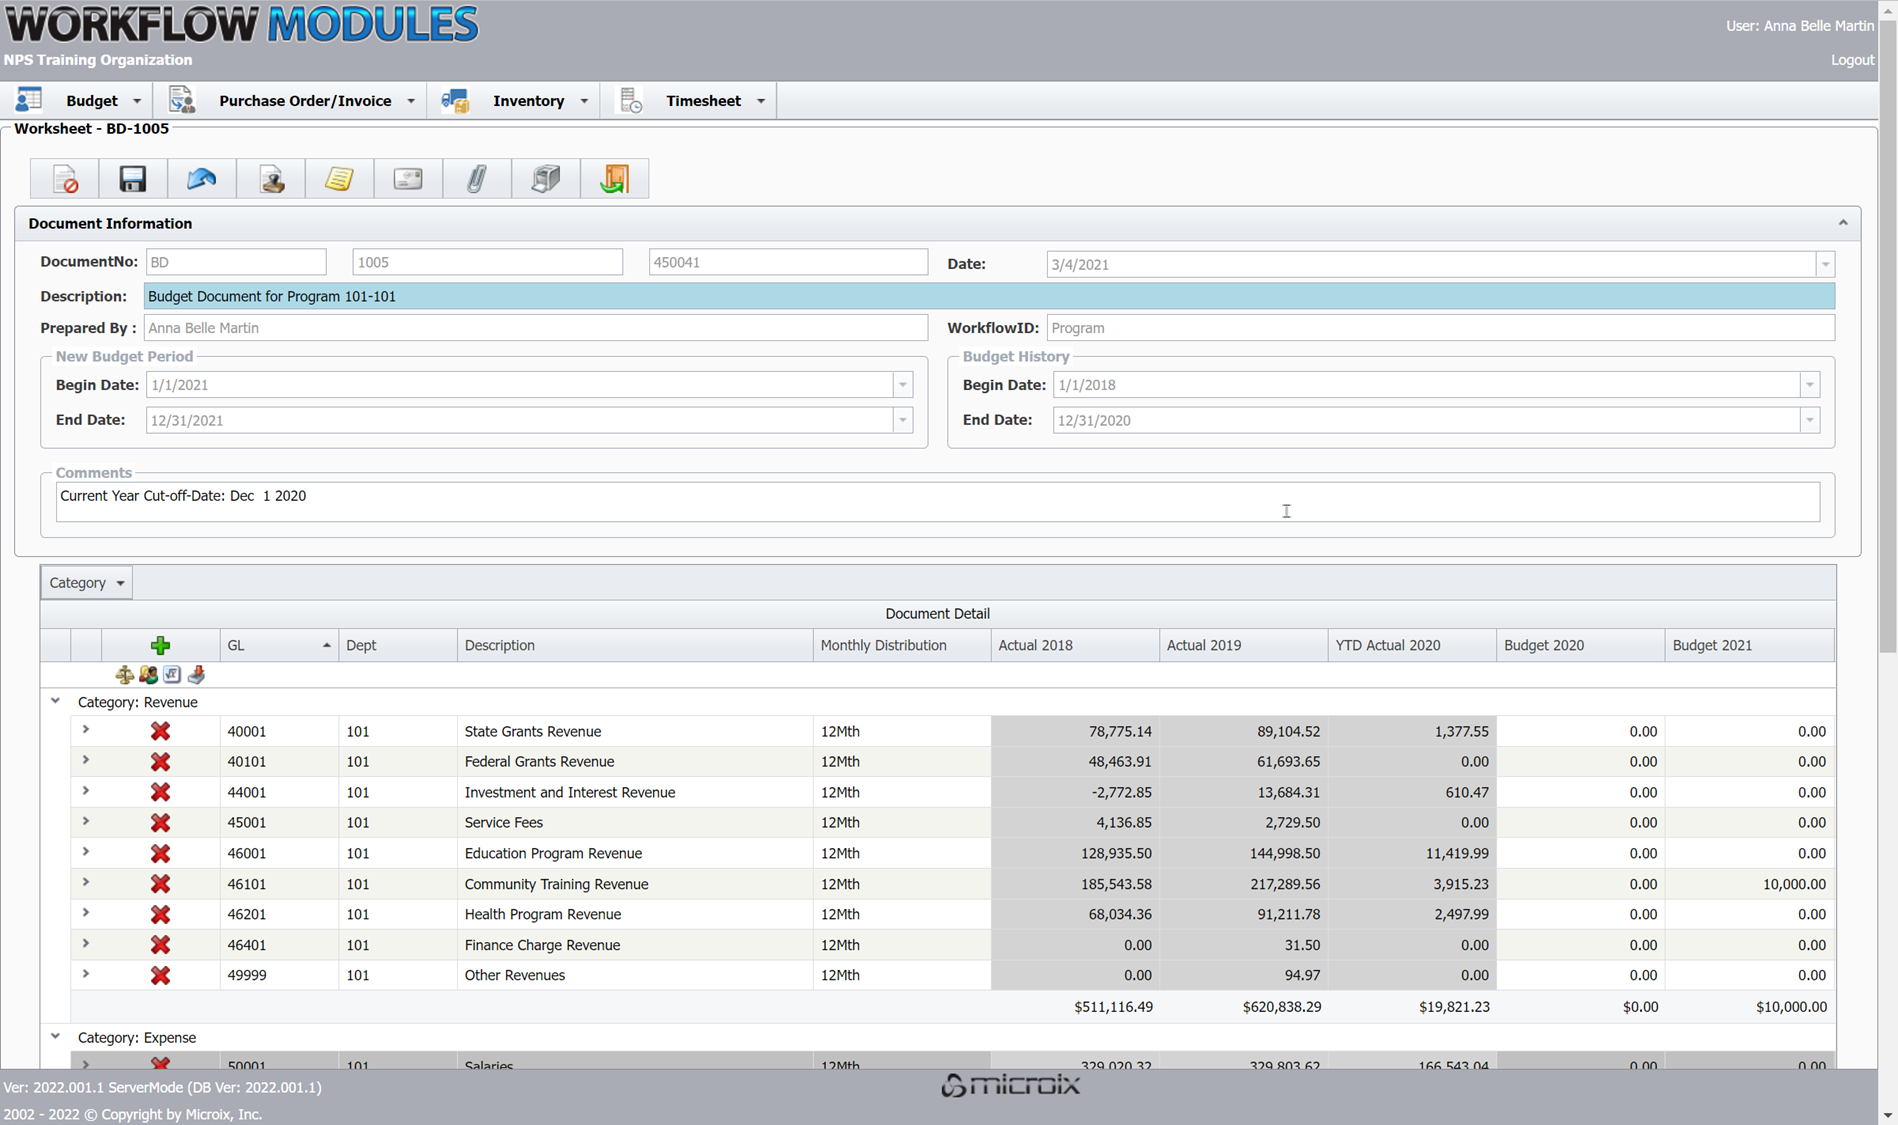
Task: Delete the Service Fees row with red X
Action: pos(160,823)
